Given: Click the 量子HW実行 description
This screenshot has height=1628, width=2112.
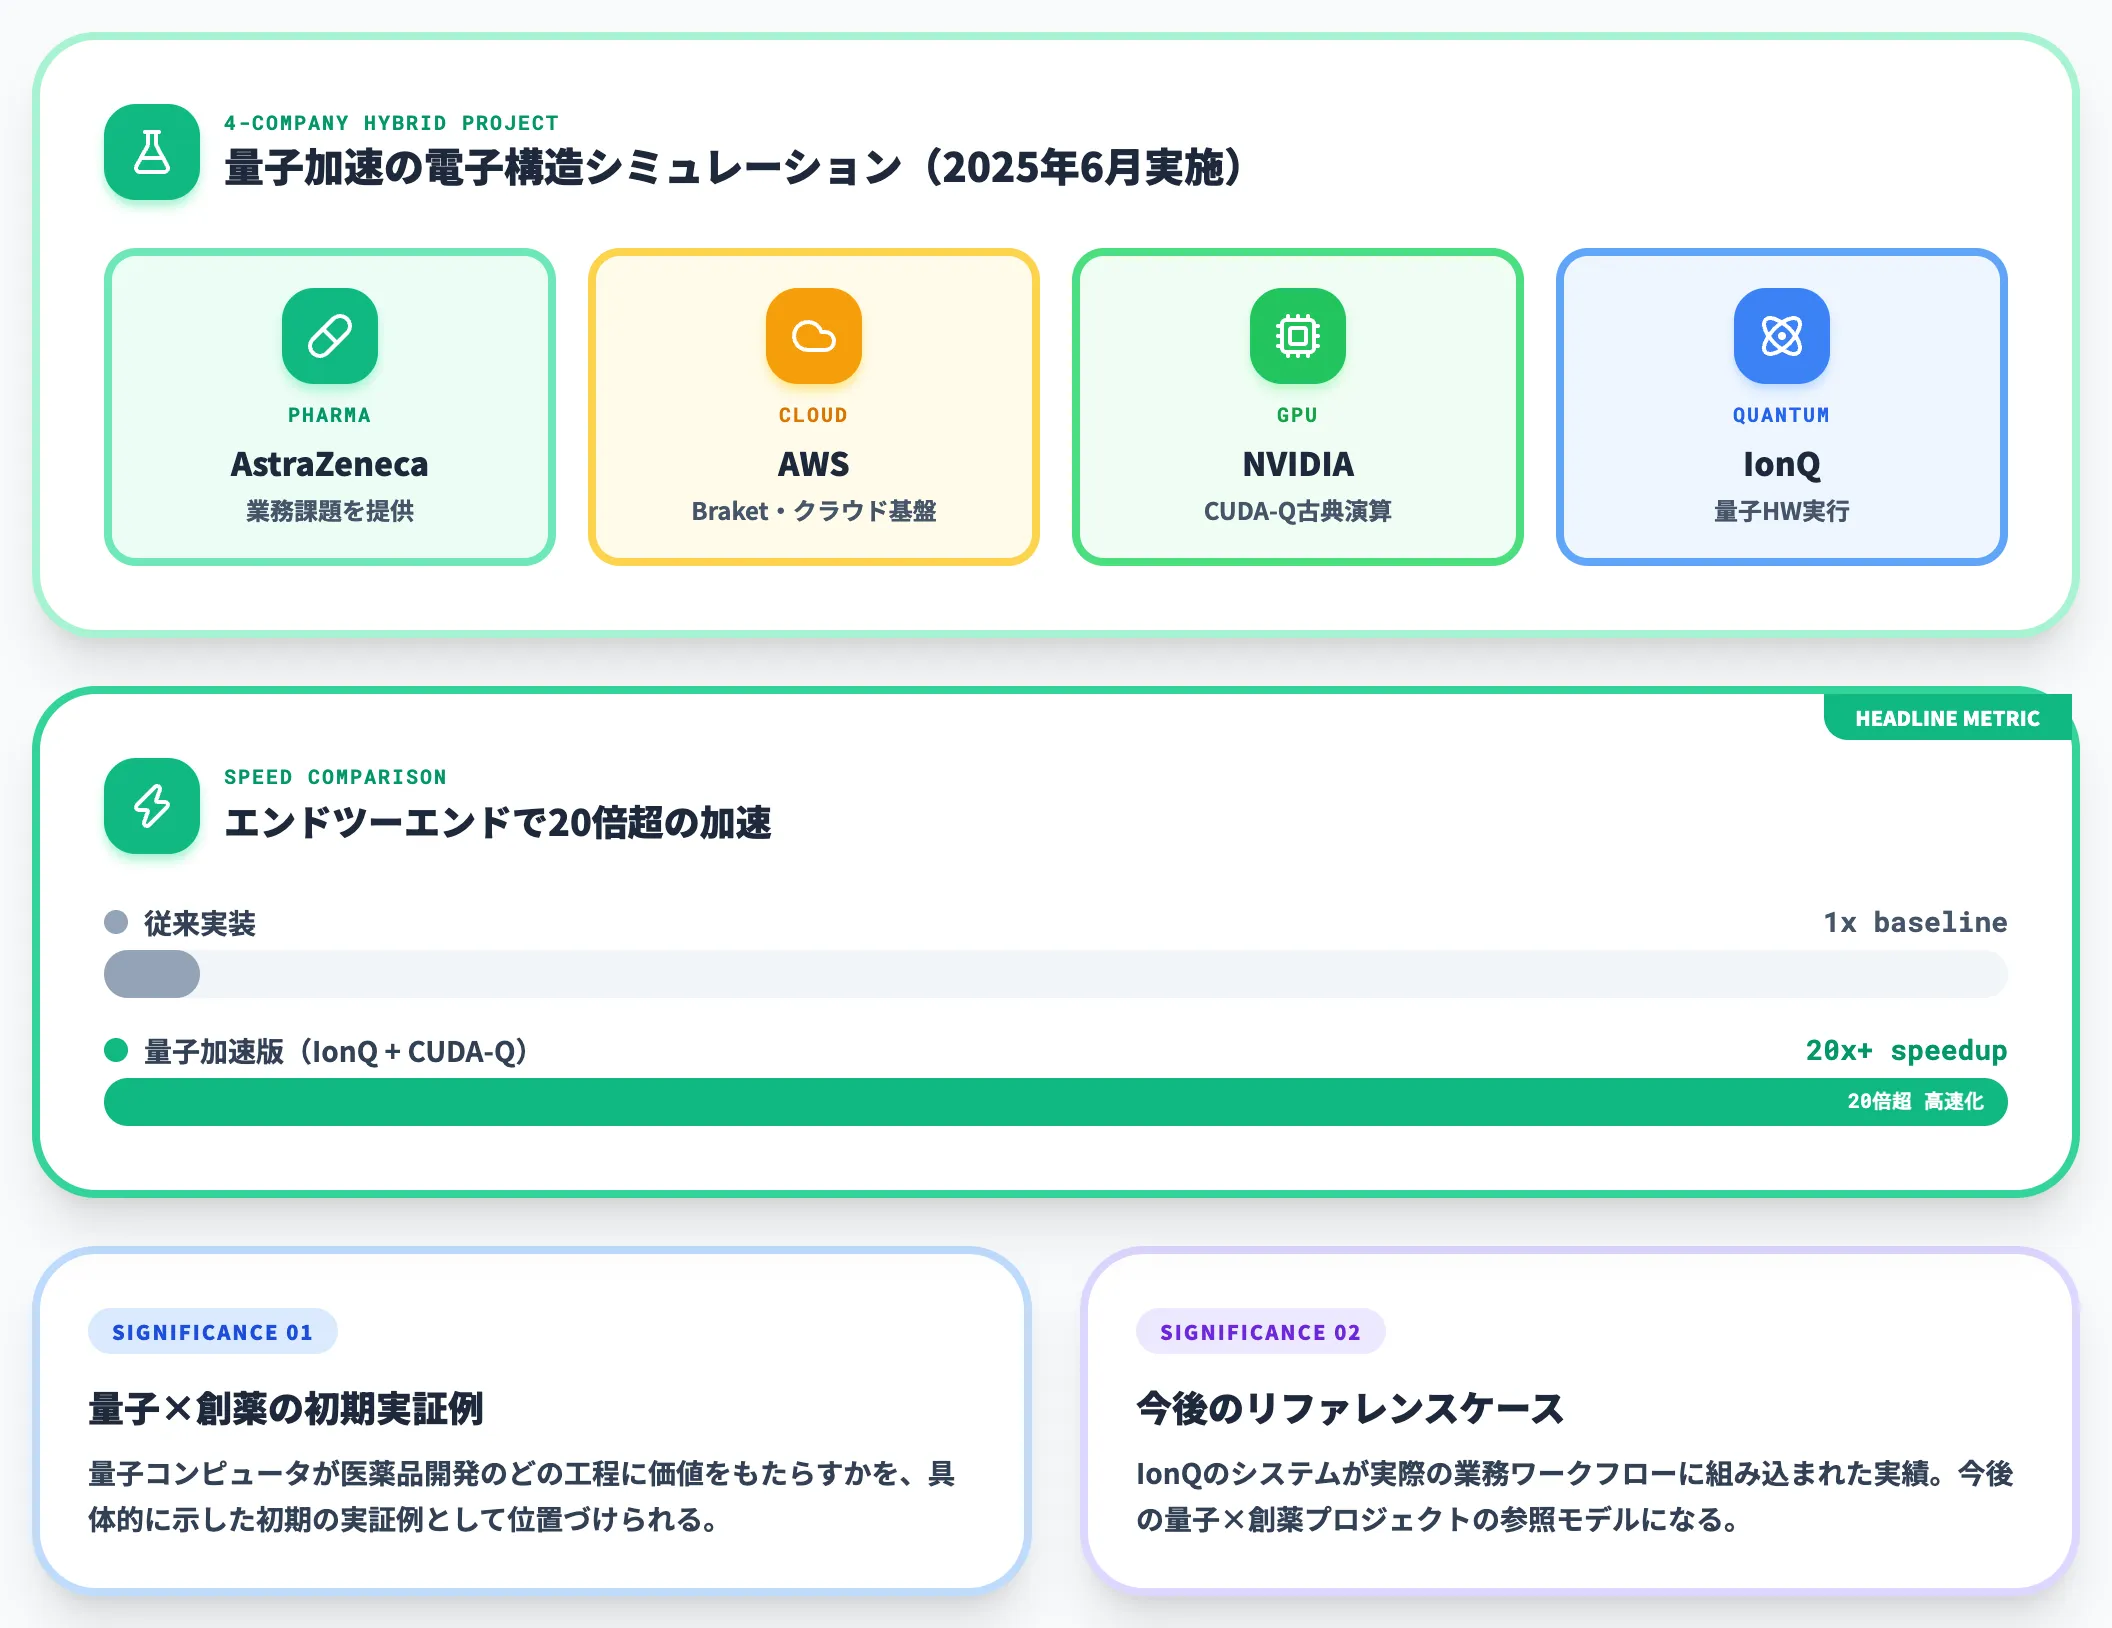Looking at the screenshot, I should coord(1782,511).
